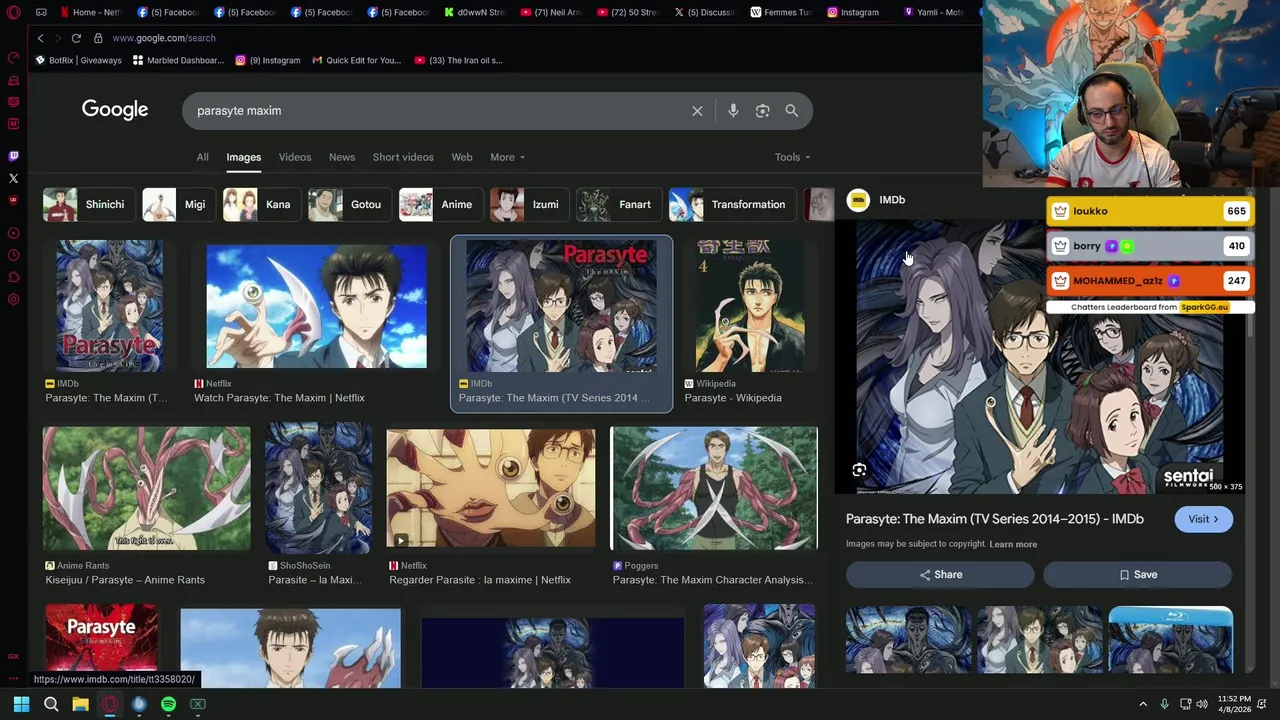Open sidebar settings gear icon
The width and height of the screenshot is (1280, 720).
pyautogui.click(x=13, y=299)
